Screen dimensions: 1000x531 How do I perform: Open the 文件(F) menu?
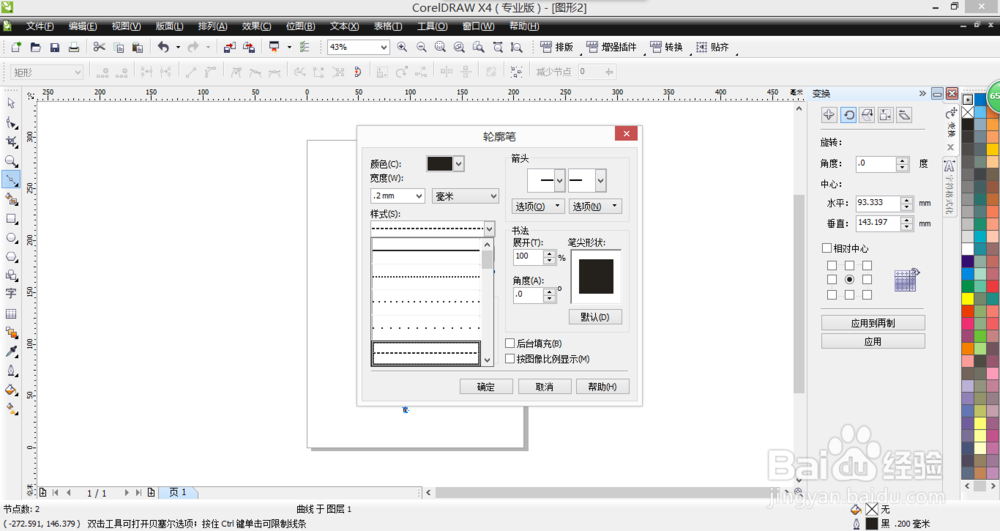[40, 26]
